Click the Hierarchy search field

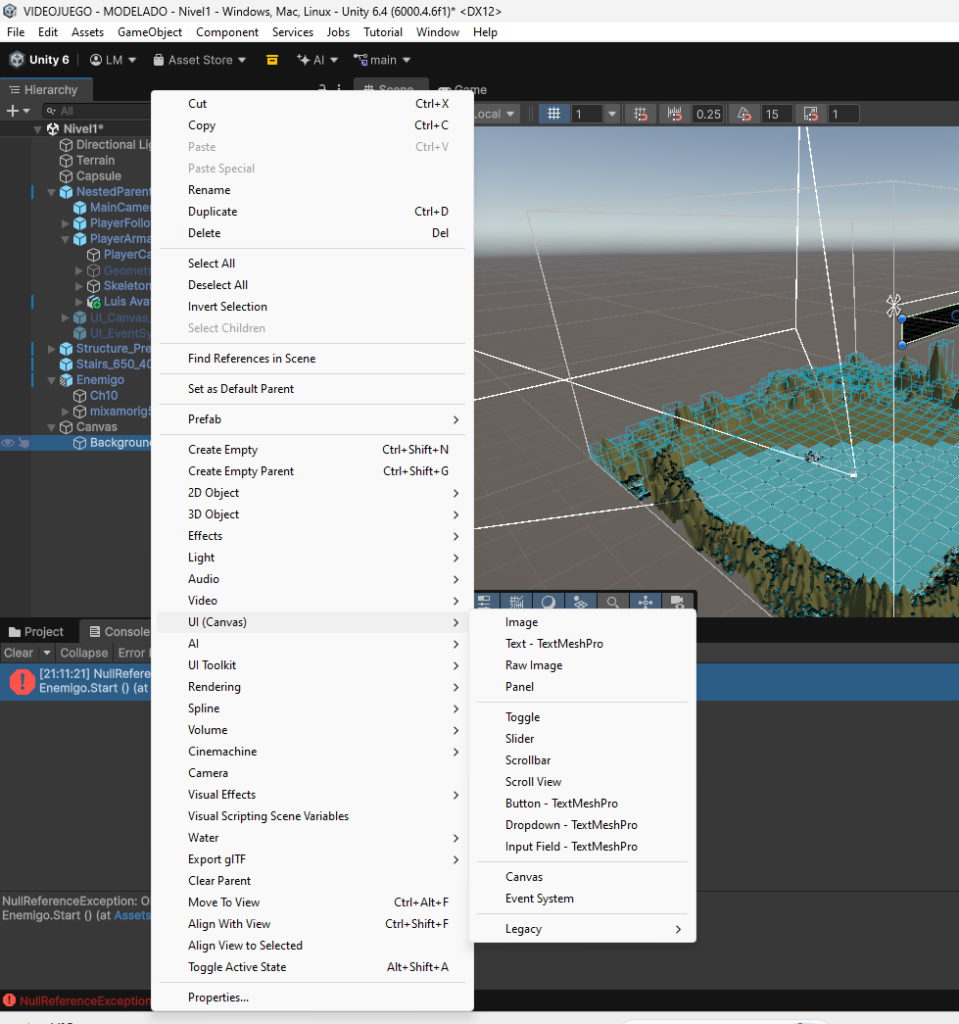pos(98,111)
